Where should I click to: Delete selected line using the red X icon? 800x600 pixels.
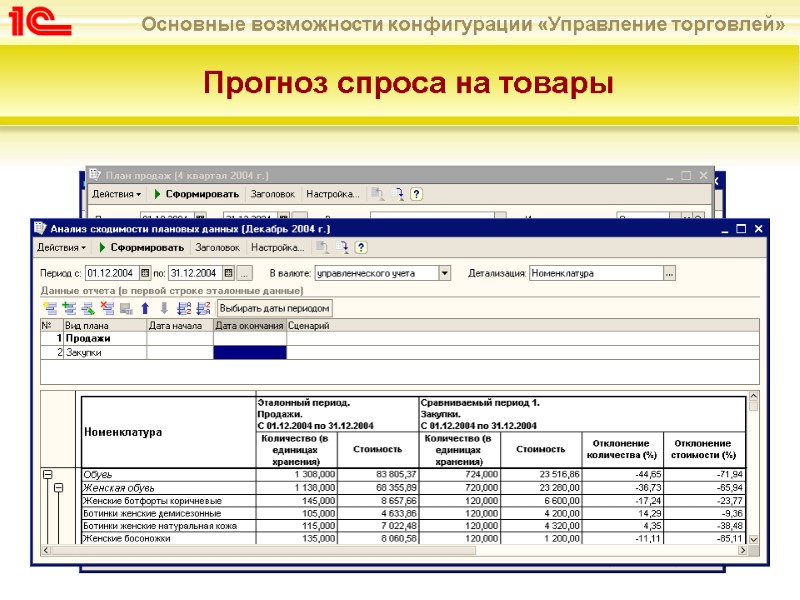point(109,308)
